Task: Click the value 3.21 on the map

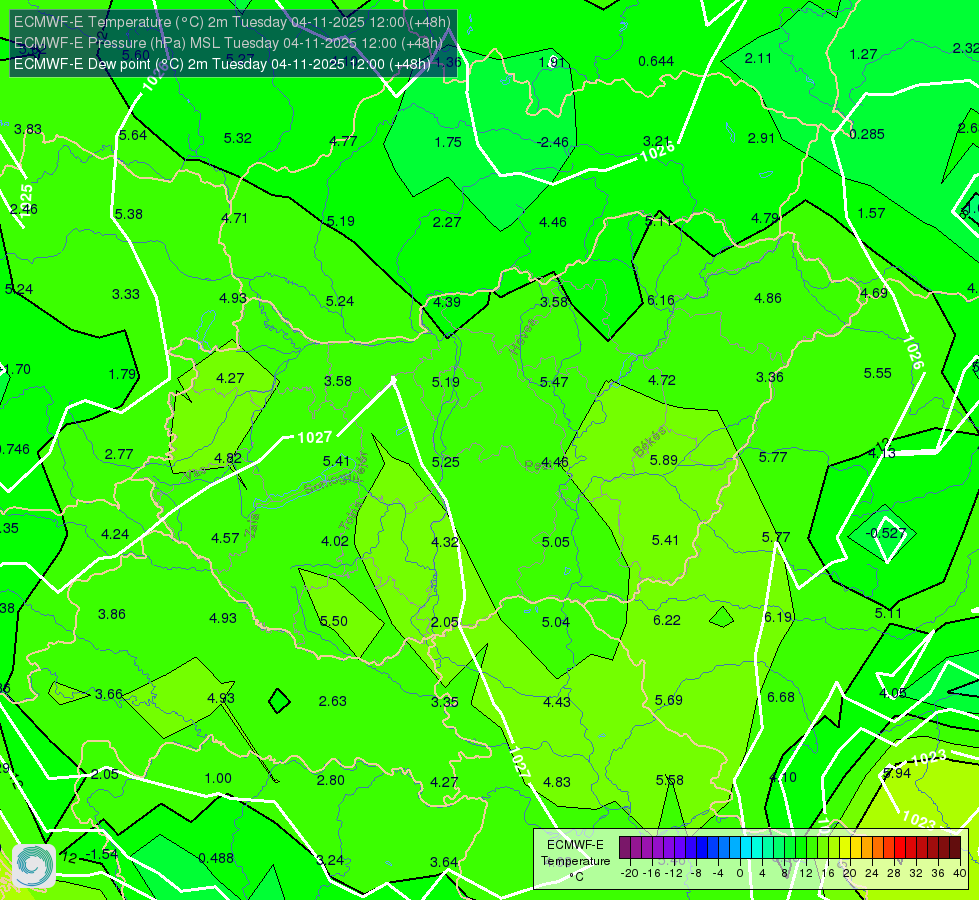Action: pyautogui.click(x=656, y=141)
